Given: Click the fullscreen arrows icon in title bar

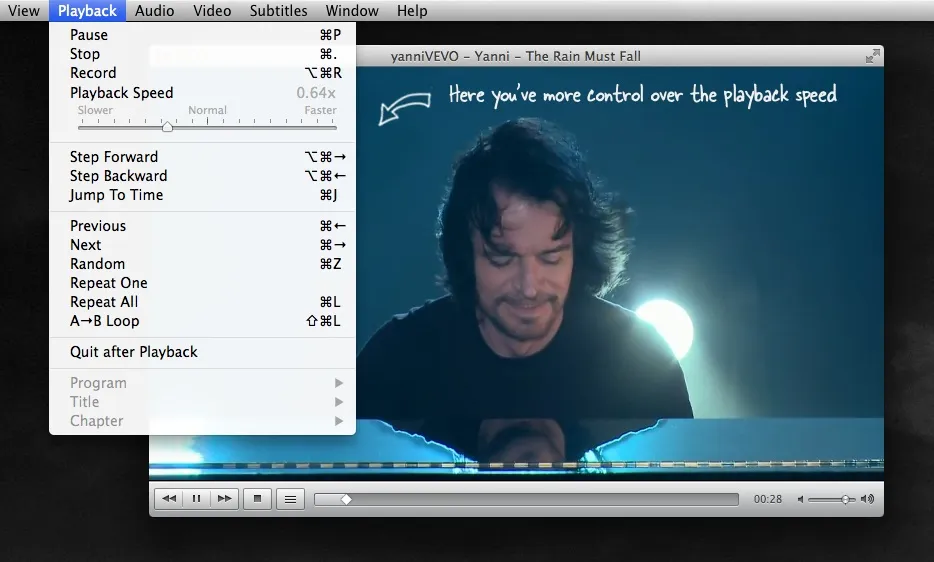Looking at the screenshot, I should 873,56.
